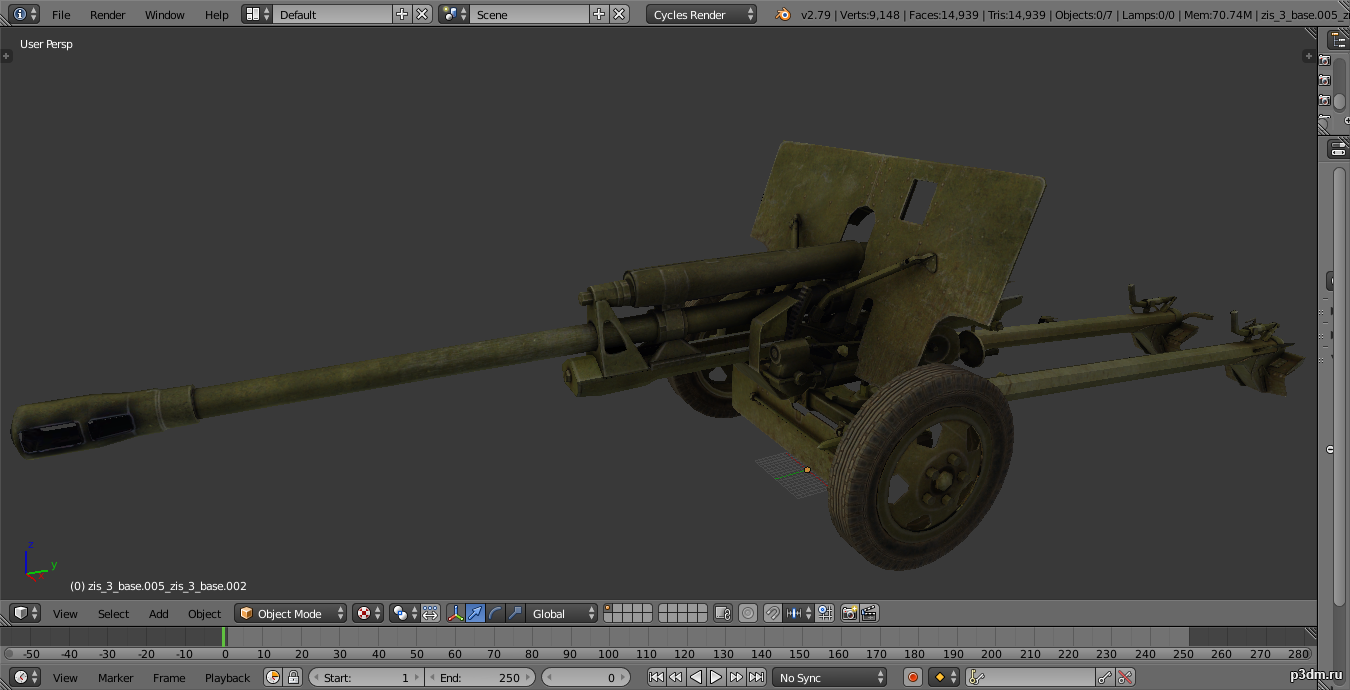Open the Info editor type selector
Image resolution: width=1350 pixels, height=690 pixels.
point(22,14)
